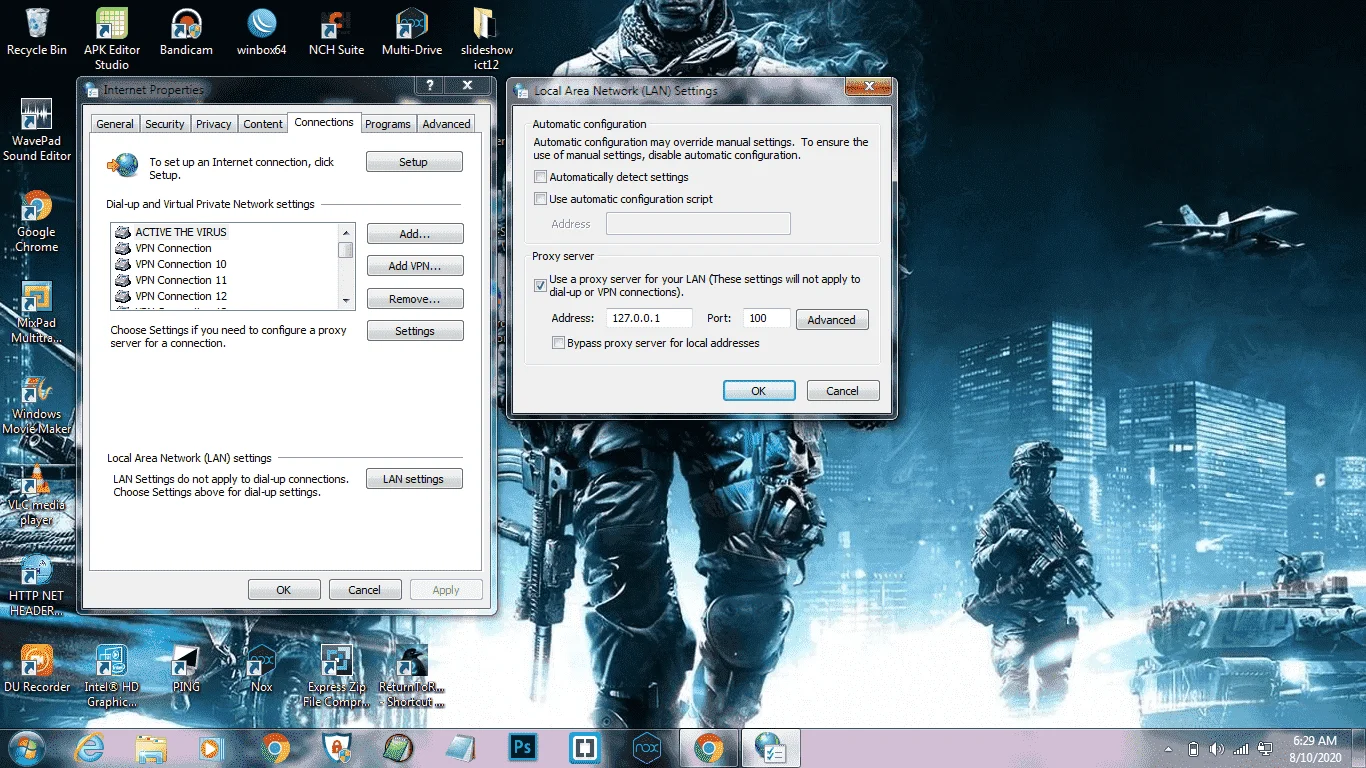Confirm LAN Settings dialog with OK

pyautogui.click(x=759, y=391)
